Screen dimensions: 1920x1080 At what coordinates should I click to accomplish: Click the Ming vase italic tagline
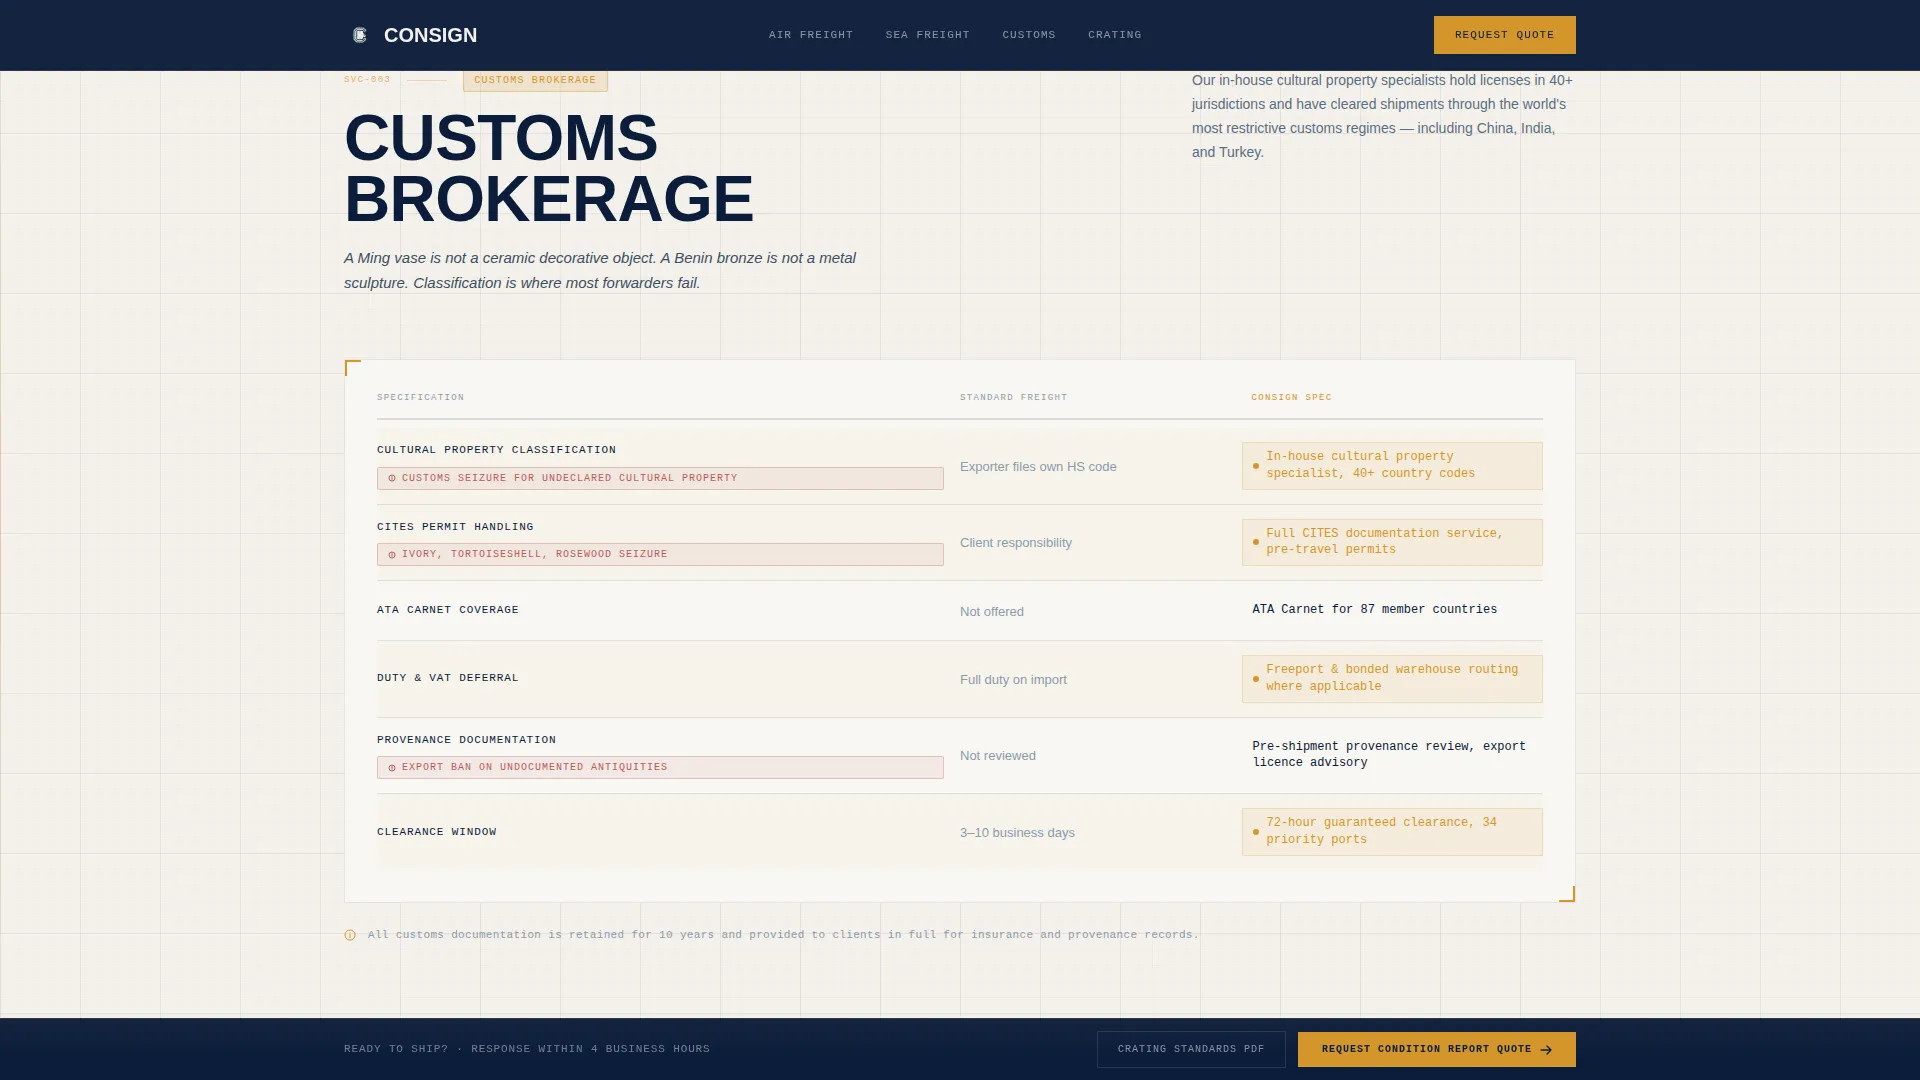click(600, 271)
